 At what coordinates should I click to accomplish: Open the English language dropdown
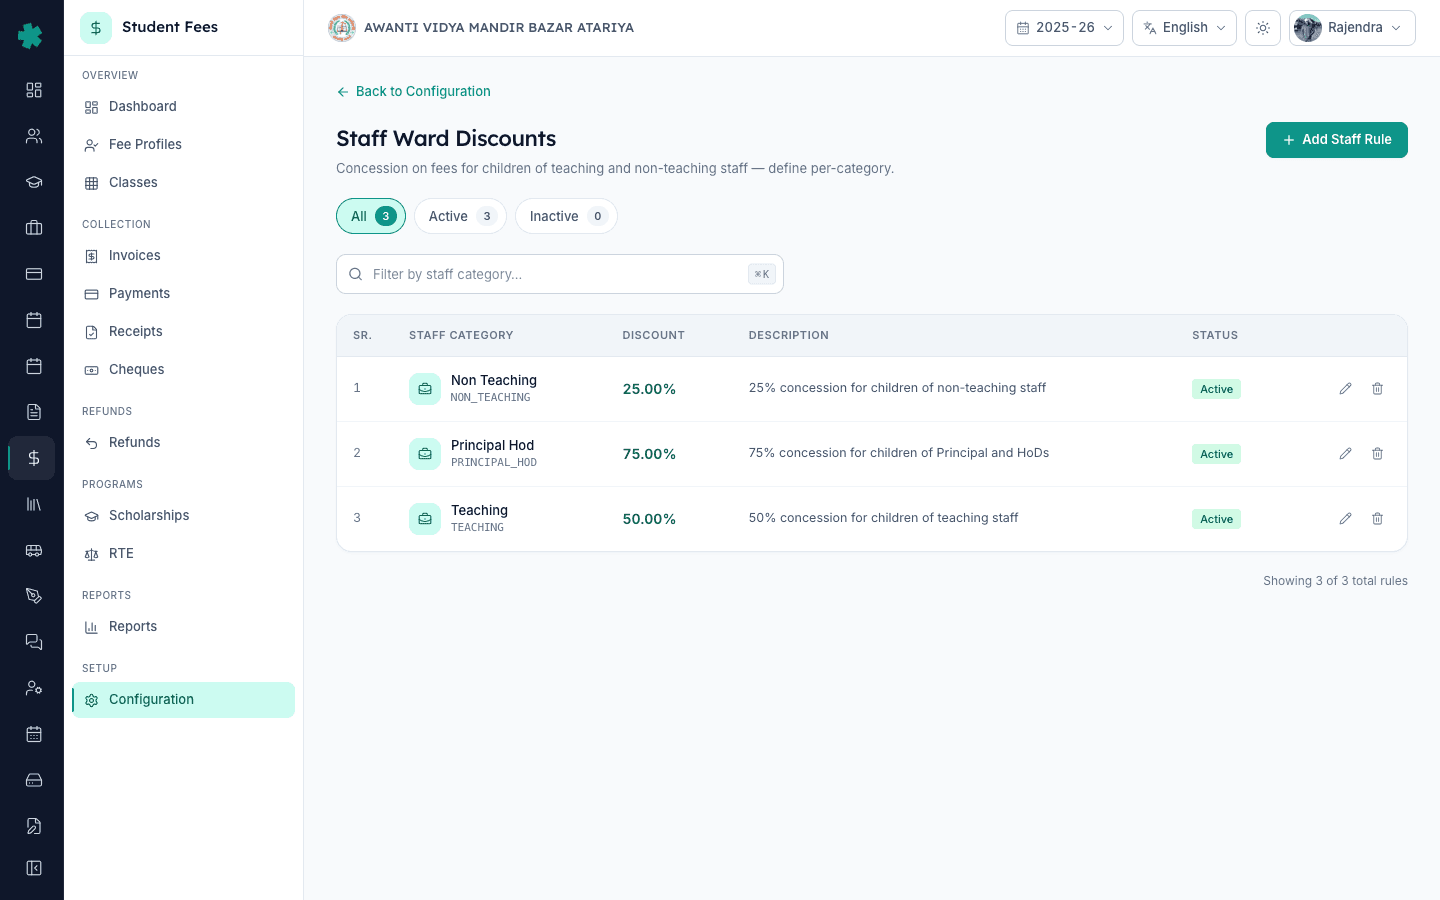[x=1184, y=28]
